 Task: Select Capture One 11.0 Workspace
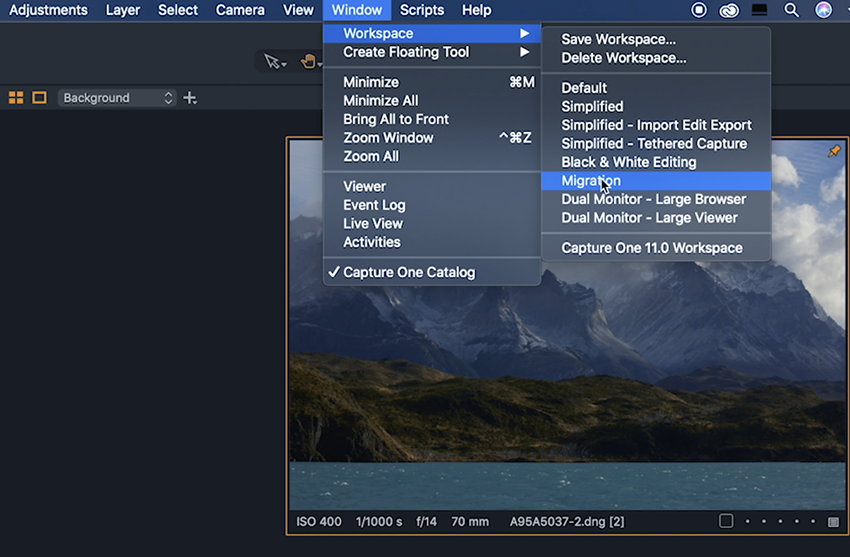[x=656, y=248]
